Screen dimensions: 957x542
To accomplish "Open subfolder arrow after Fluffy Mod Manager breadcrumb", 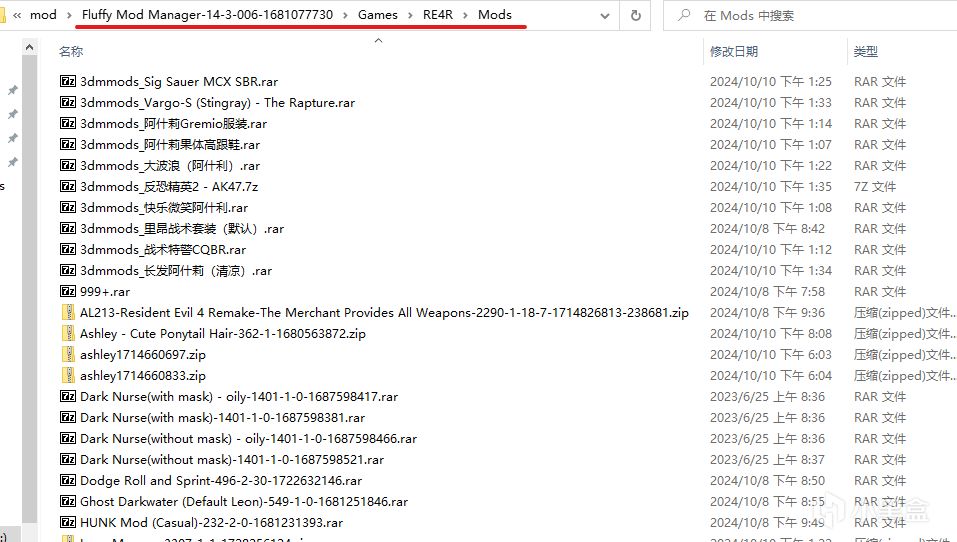I will [x=346, y=15].
